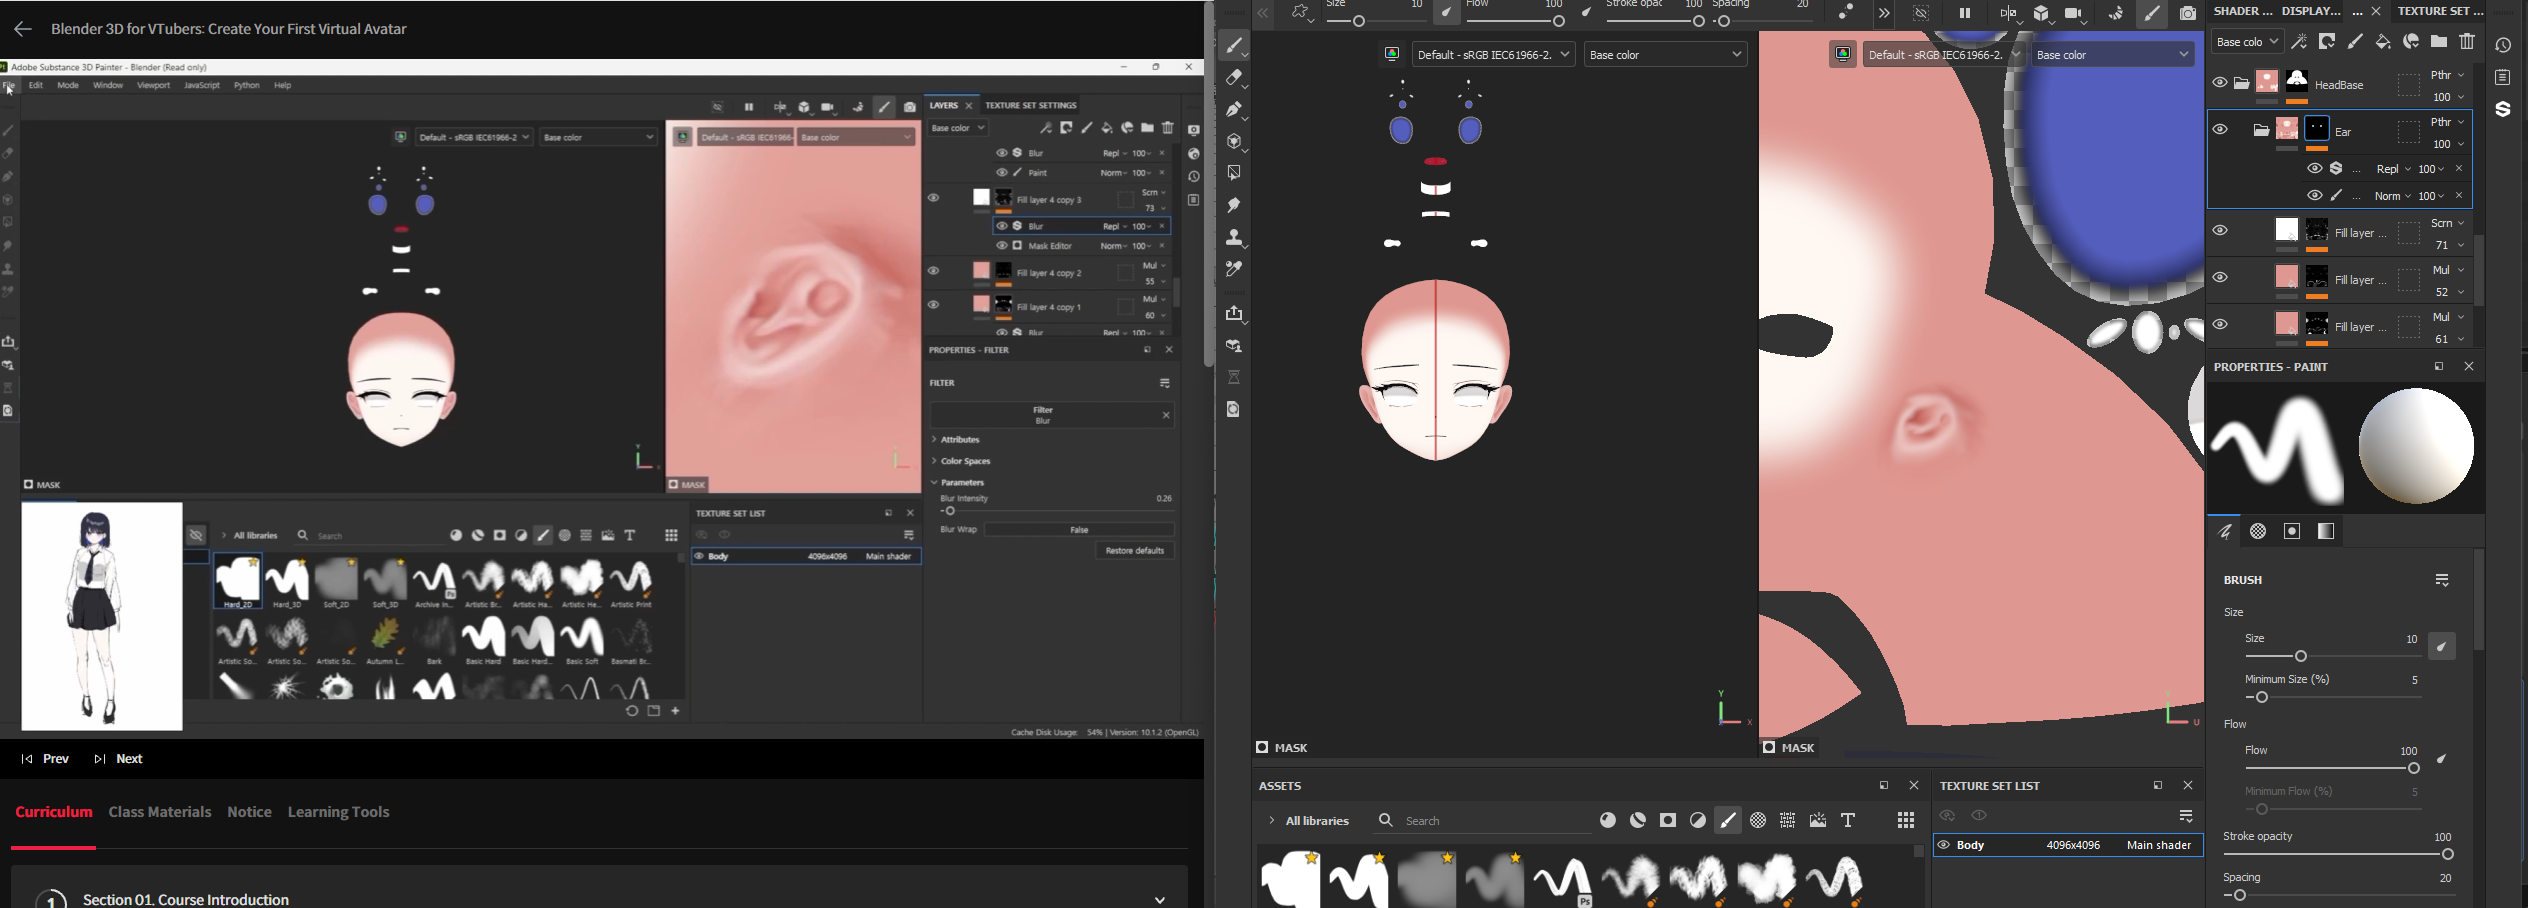Open the 2D viewport Base color channel dropdown

click(x=2113, y=55)
